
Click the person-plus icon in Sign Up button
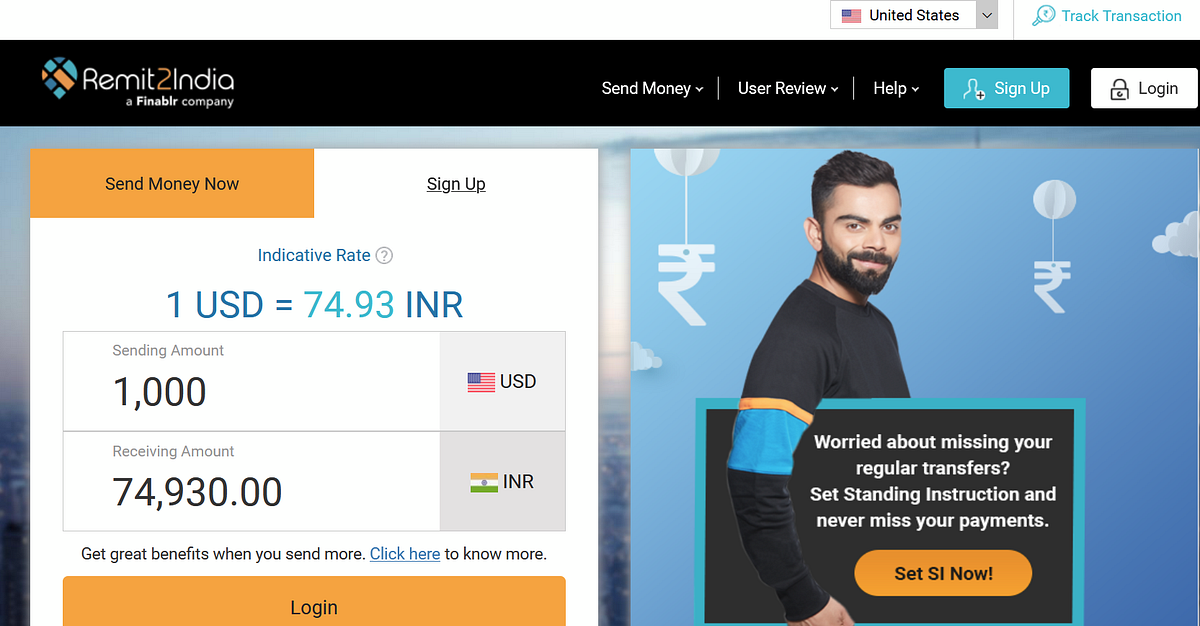974,89
